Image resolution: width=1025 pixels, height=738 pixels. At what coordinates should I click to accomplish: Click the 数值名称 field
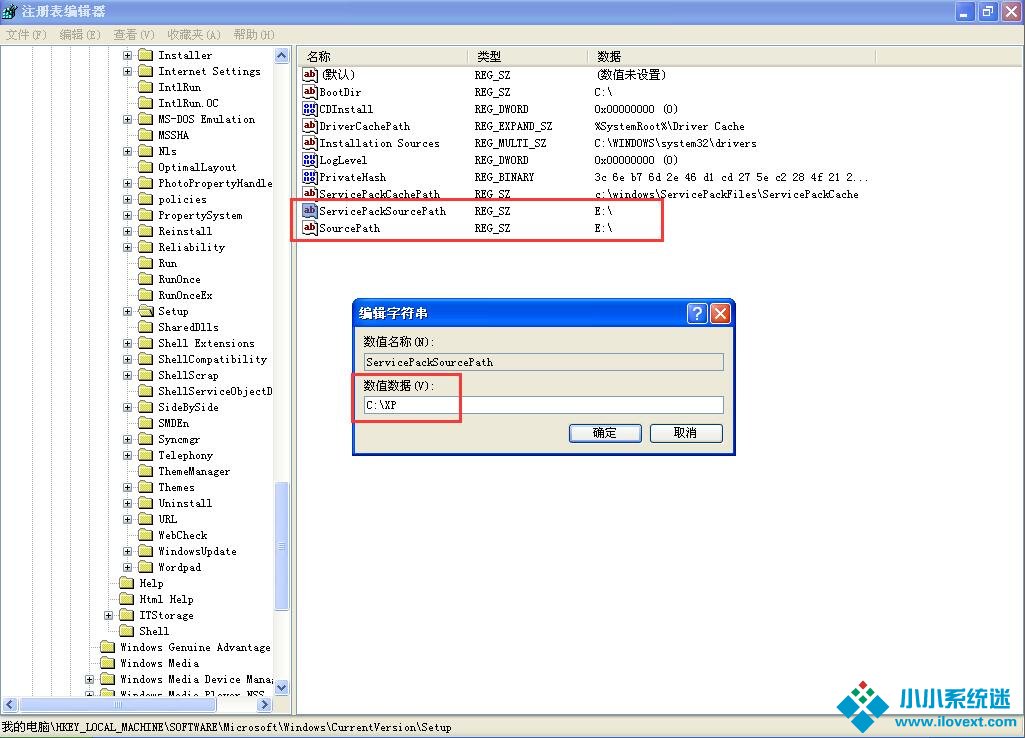544,362
